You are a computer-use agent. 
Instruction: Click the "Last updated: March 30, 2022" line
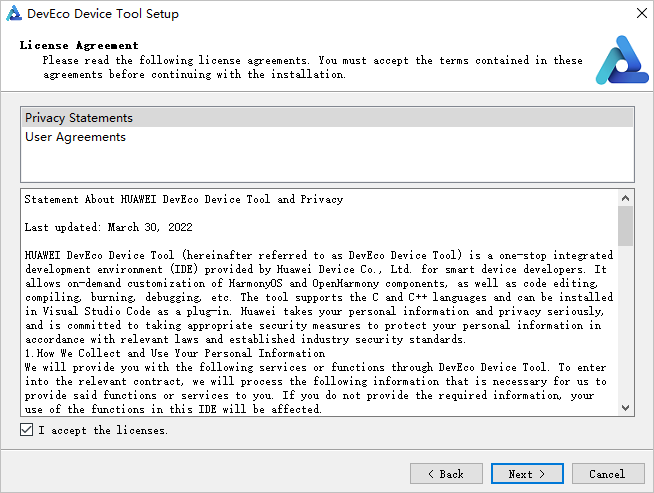(108, 228)
